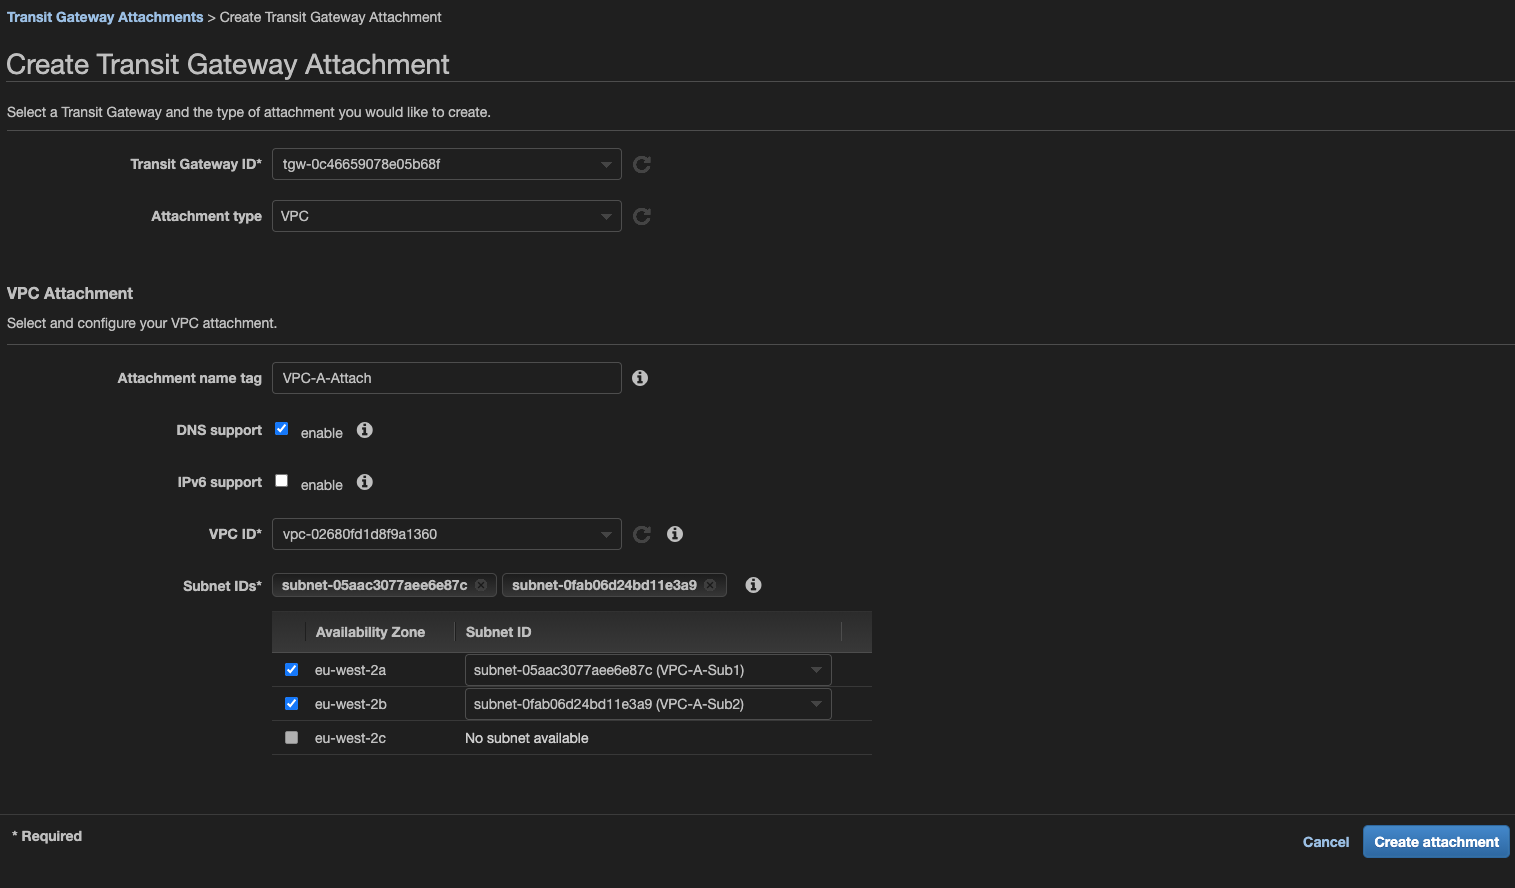Image resolution: width=1515 pixels, height=888 pixels.
Task: Refresh the VPC ID list
Action: click(642, 534)
